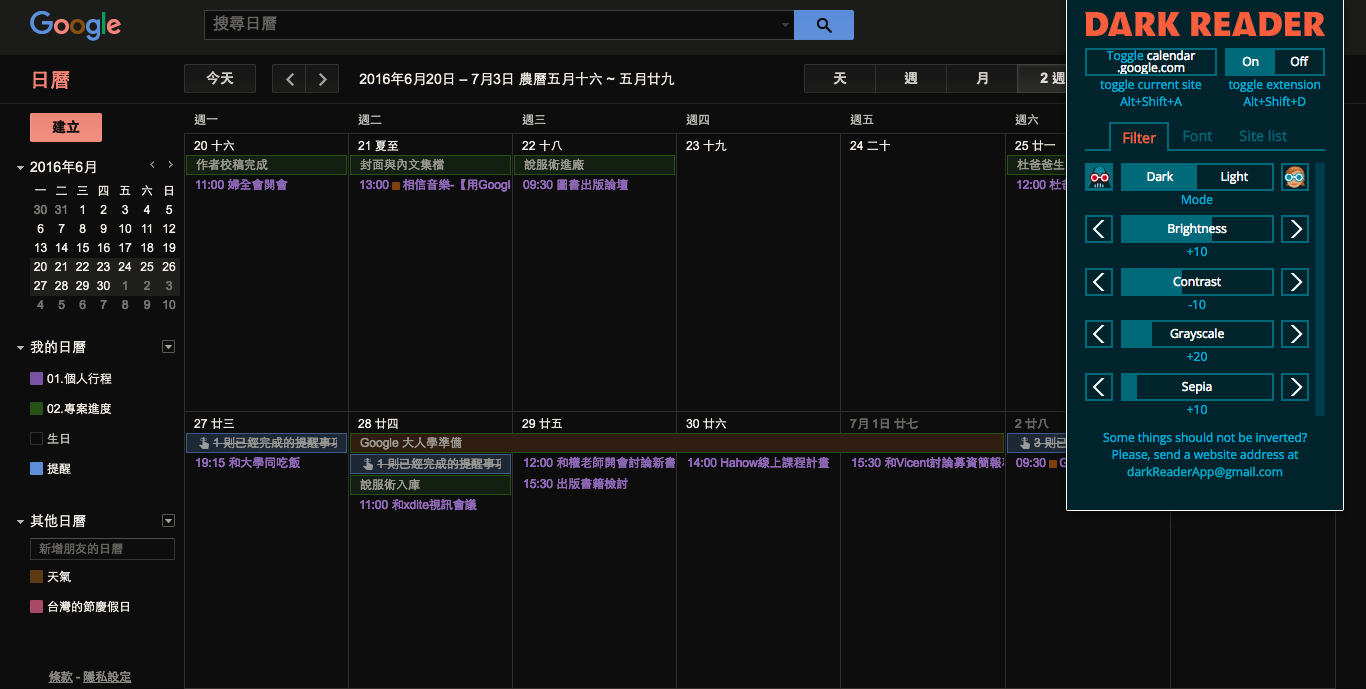Collapse the 2016年6月 mini calendar
The height and width of the screenshot is (689, 1366).
click(x=20, y=168)
